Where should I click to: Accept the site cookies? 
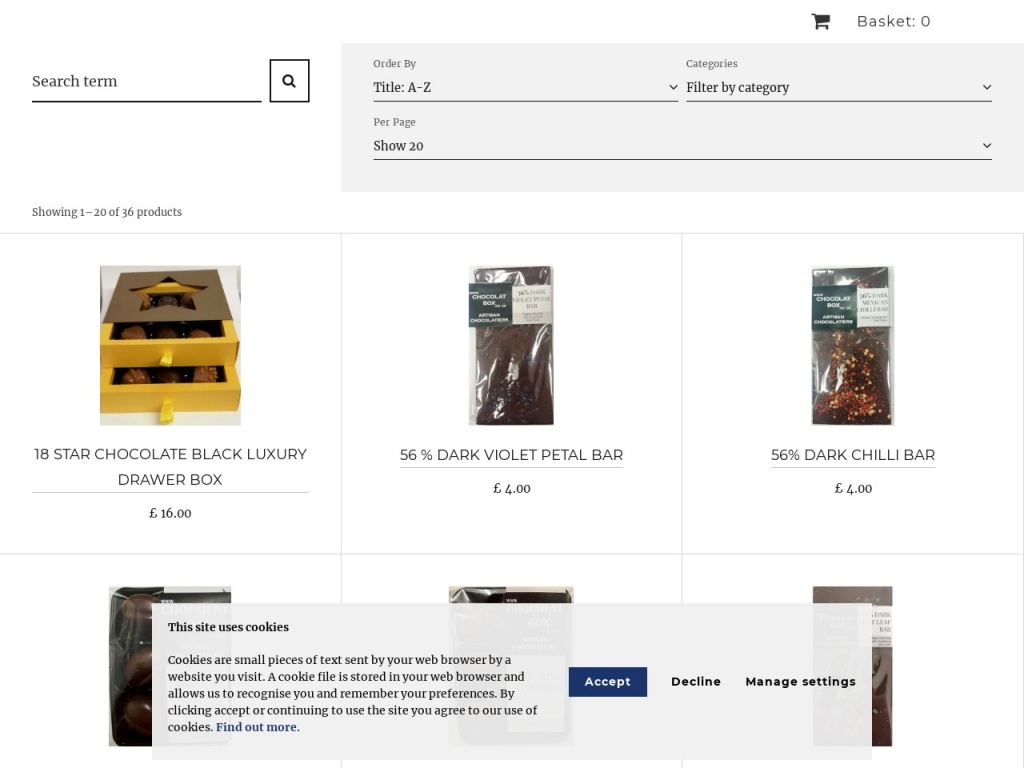(607, 682)
